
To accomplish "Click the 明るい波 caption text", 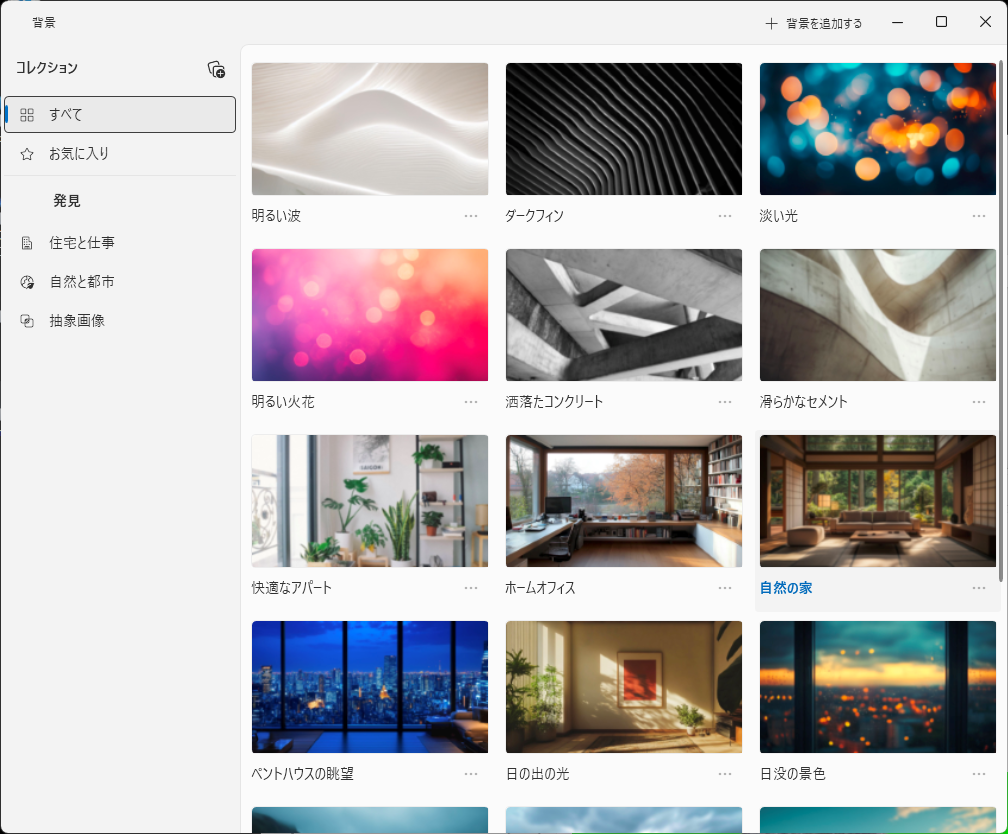I will (276, 216).
